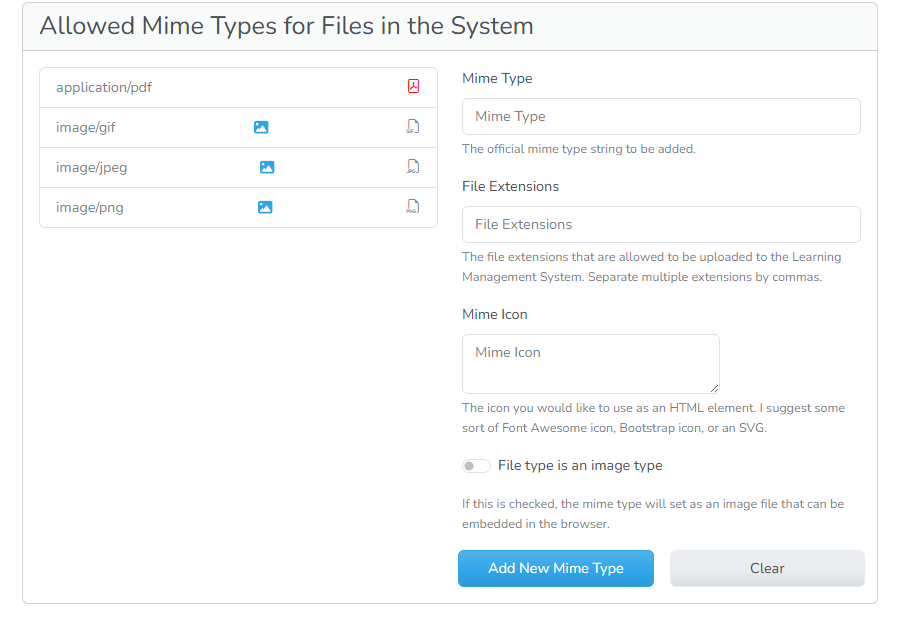Focus the Mime Type text field

coord(661,117)
